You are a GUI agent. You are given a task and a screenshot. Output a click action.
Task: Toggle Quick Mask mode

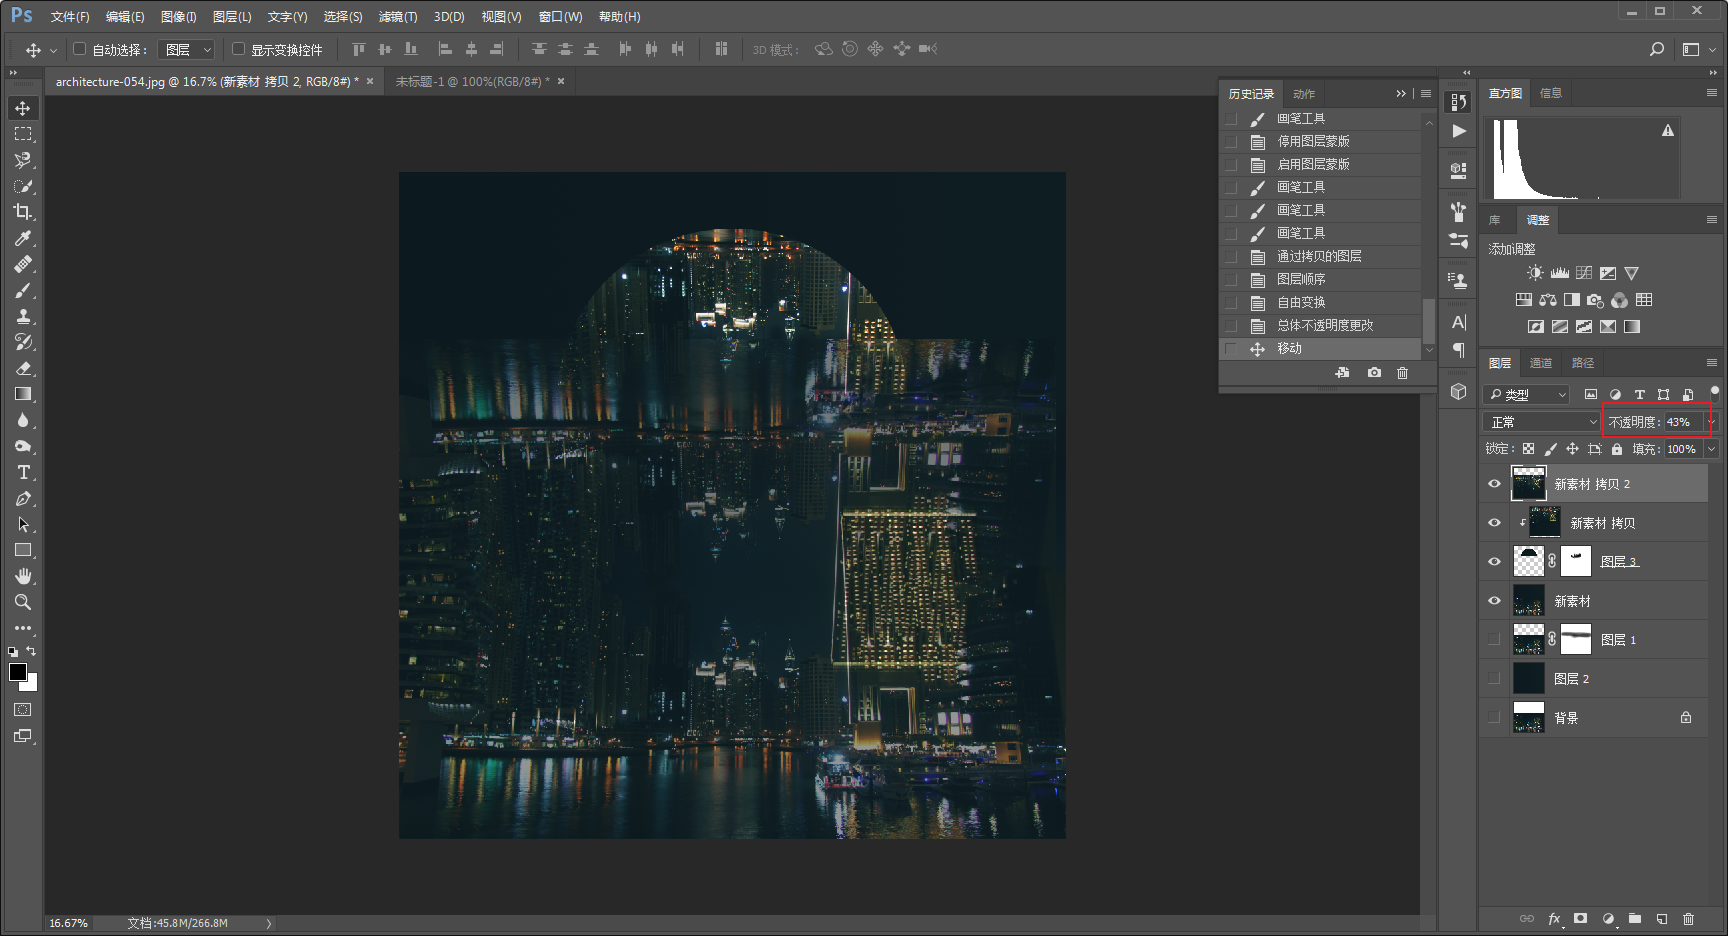23,710
